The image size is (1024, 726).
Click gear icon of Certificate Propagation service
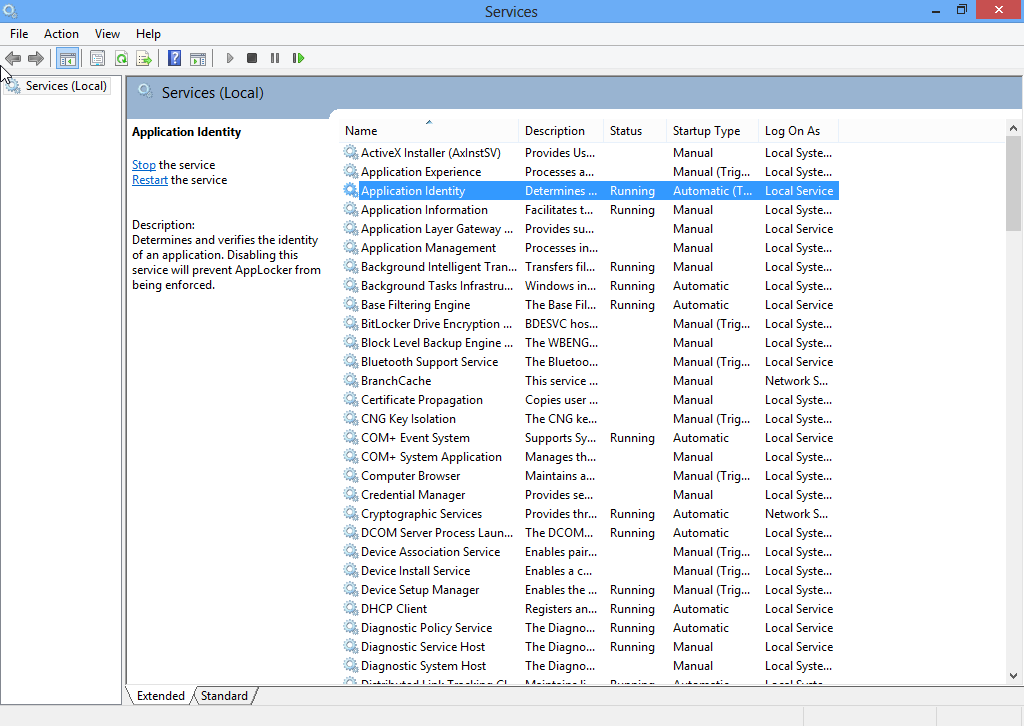click(x=351, y=399)
